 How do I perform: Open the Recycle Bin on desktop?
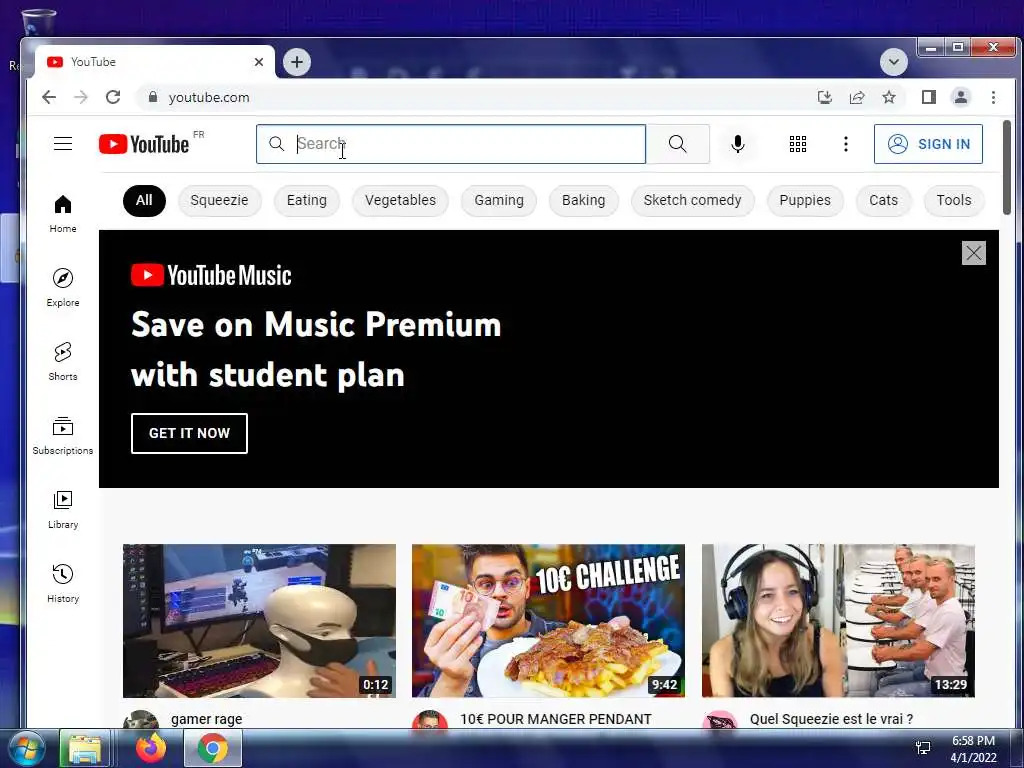pyautogui.click(x=38, y=22)
